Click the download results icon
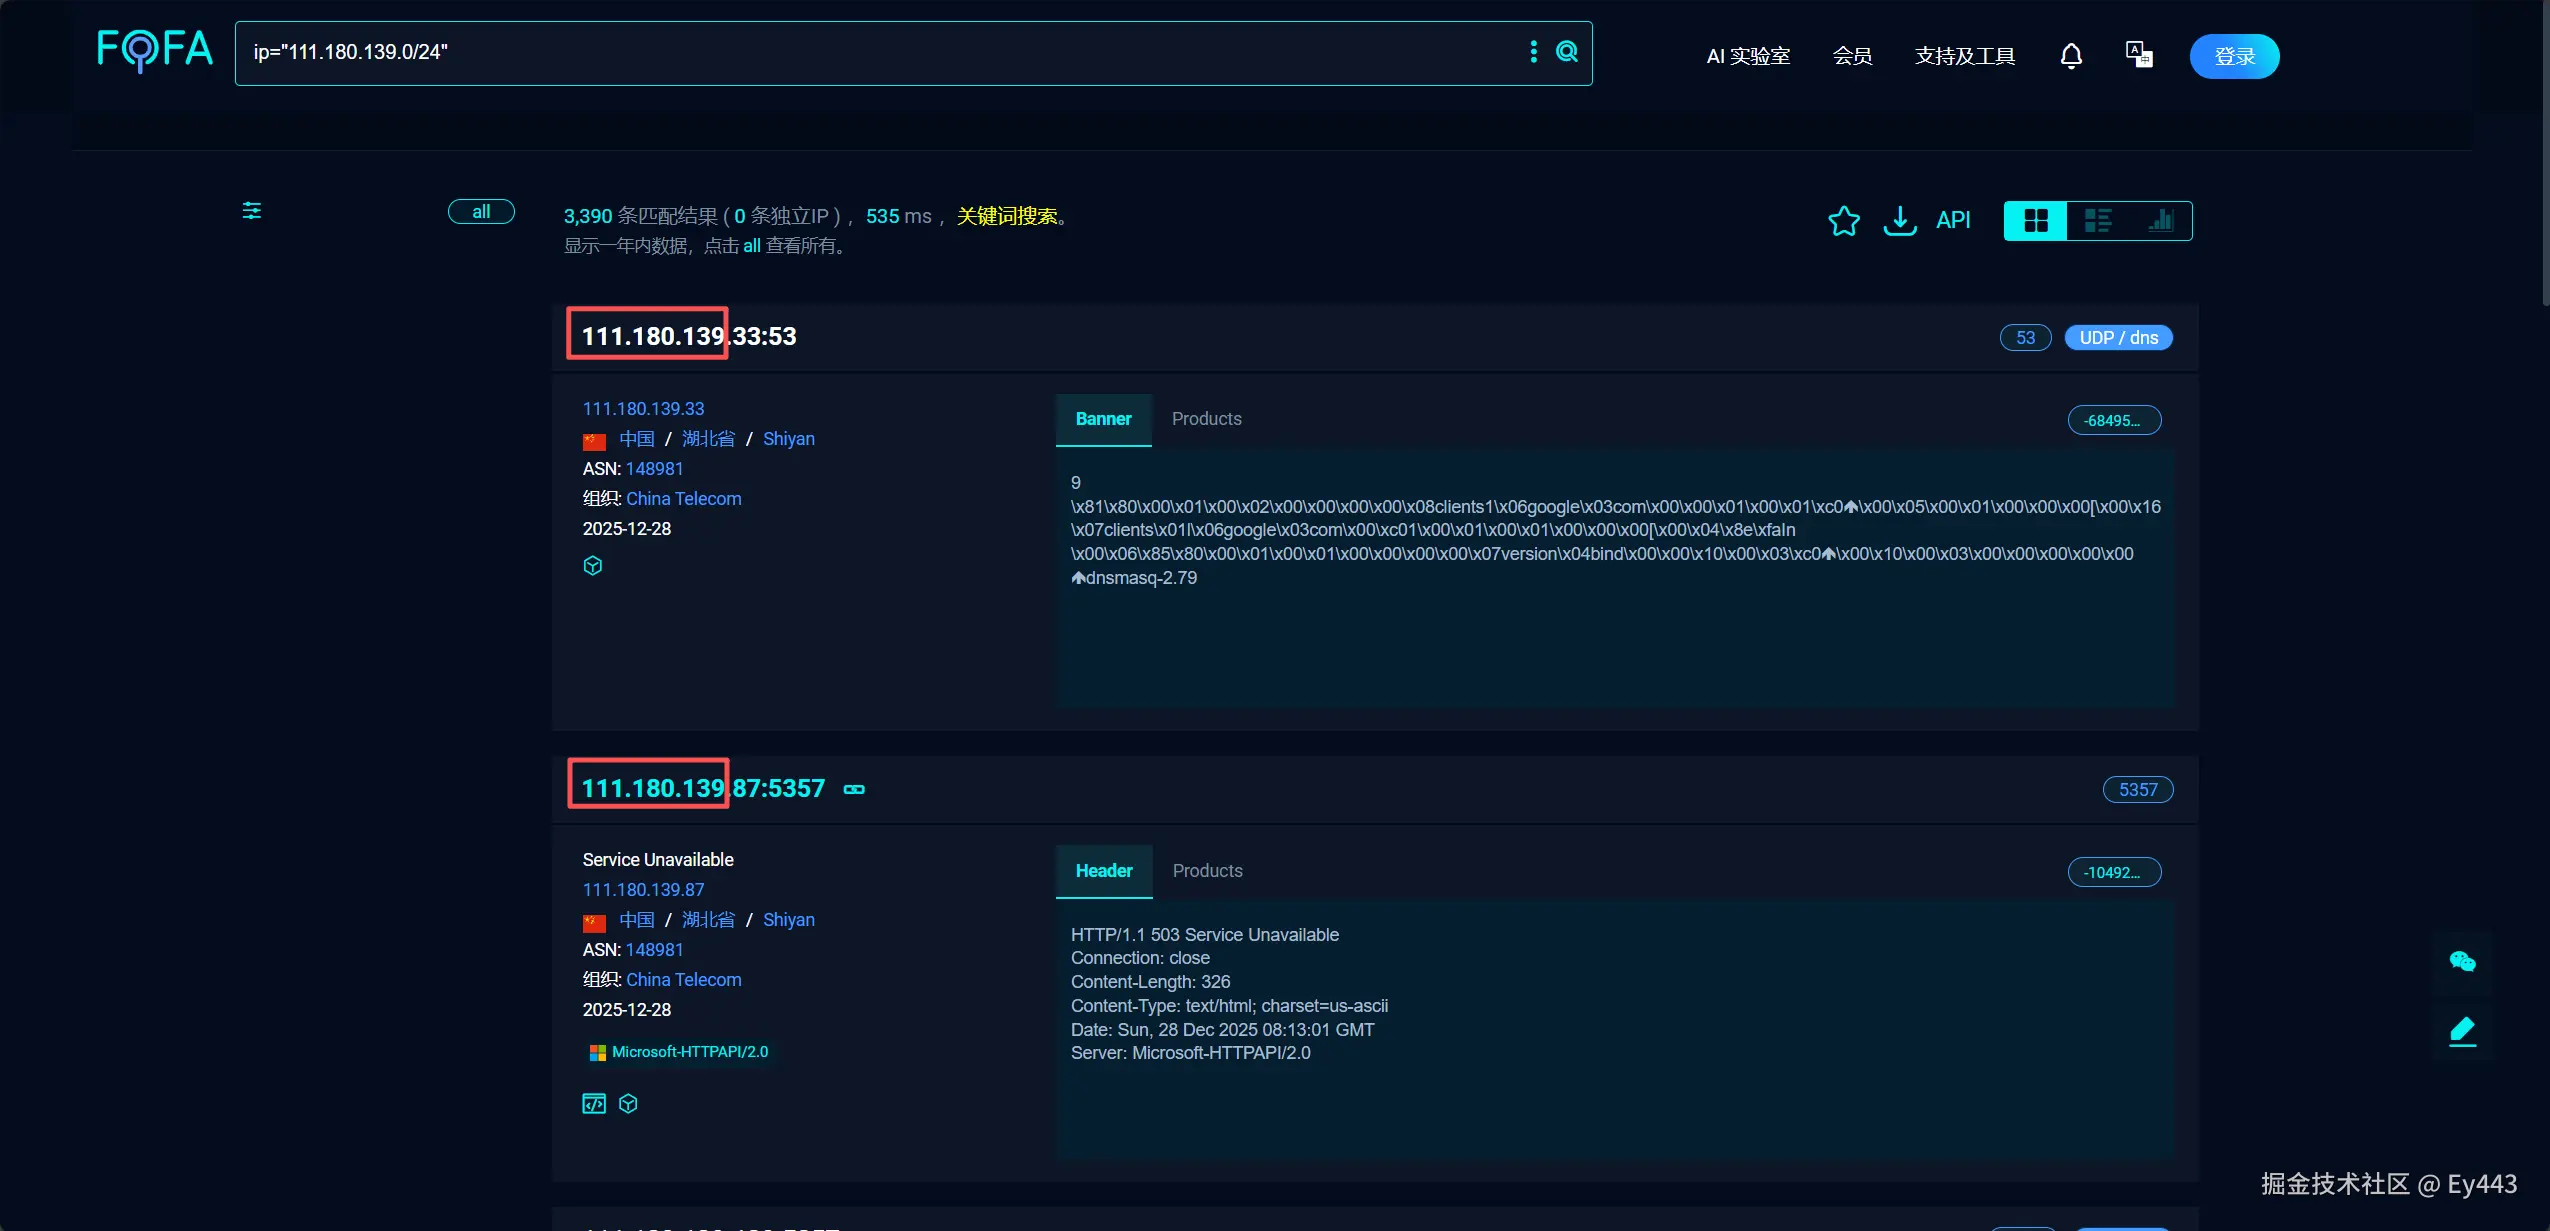 (1899, 221)
